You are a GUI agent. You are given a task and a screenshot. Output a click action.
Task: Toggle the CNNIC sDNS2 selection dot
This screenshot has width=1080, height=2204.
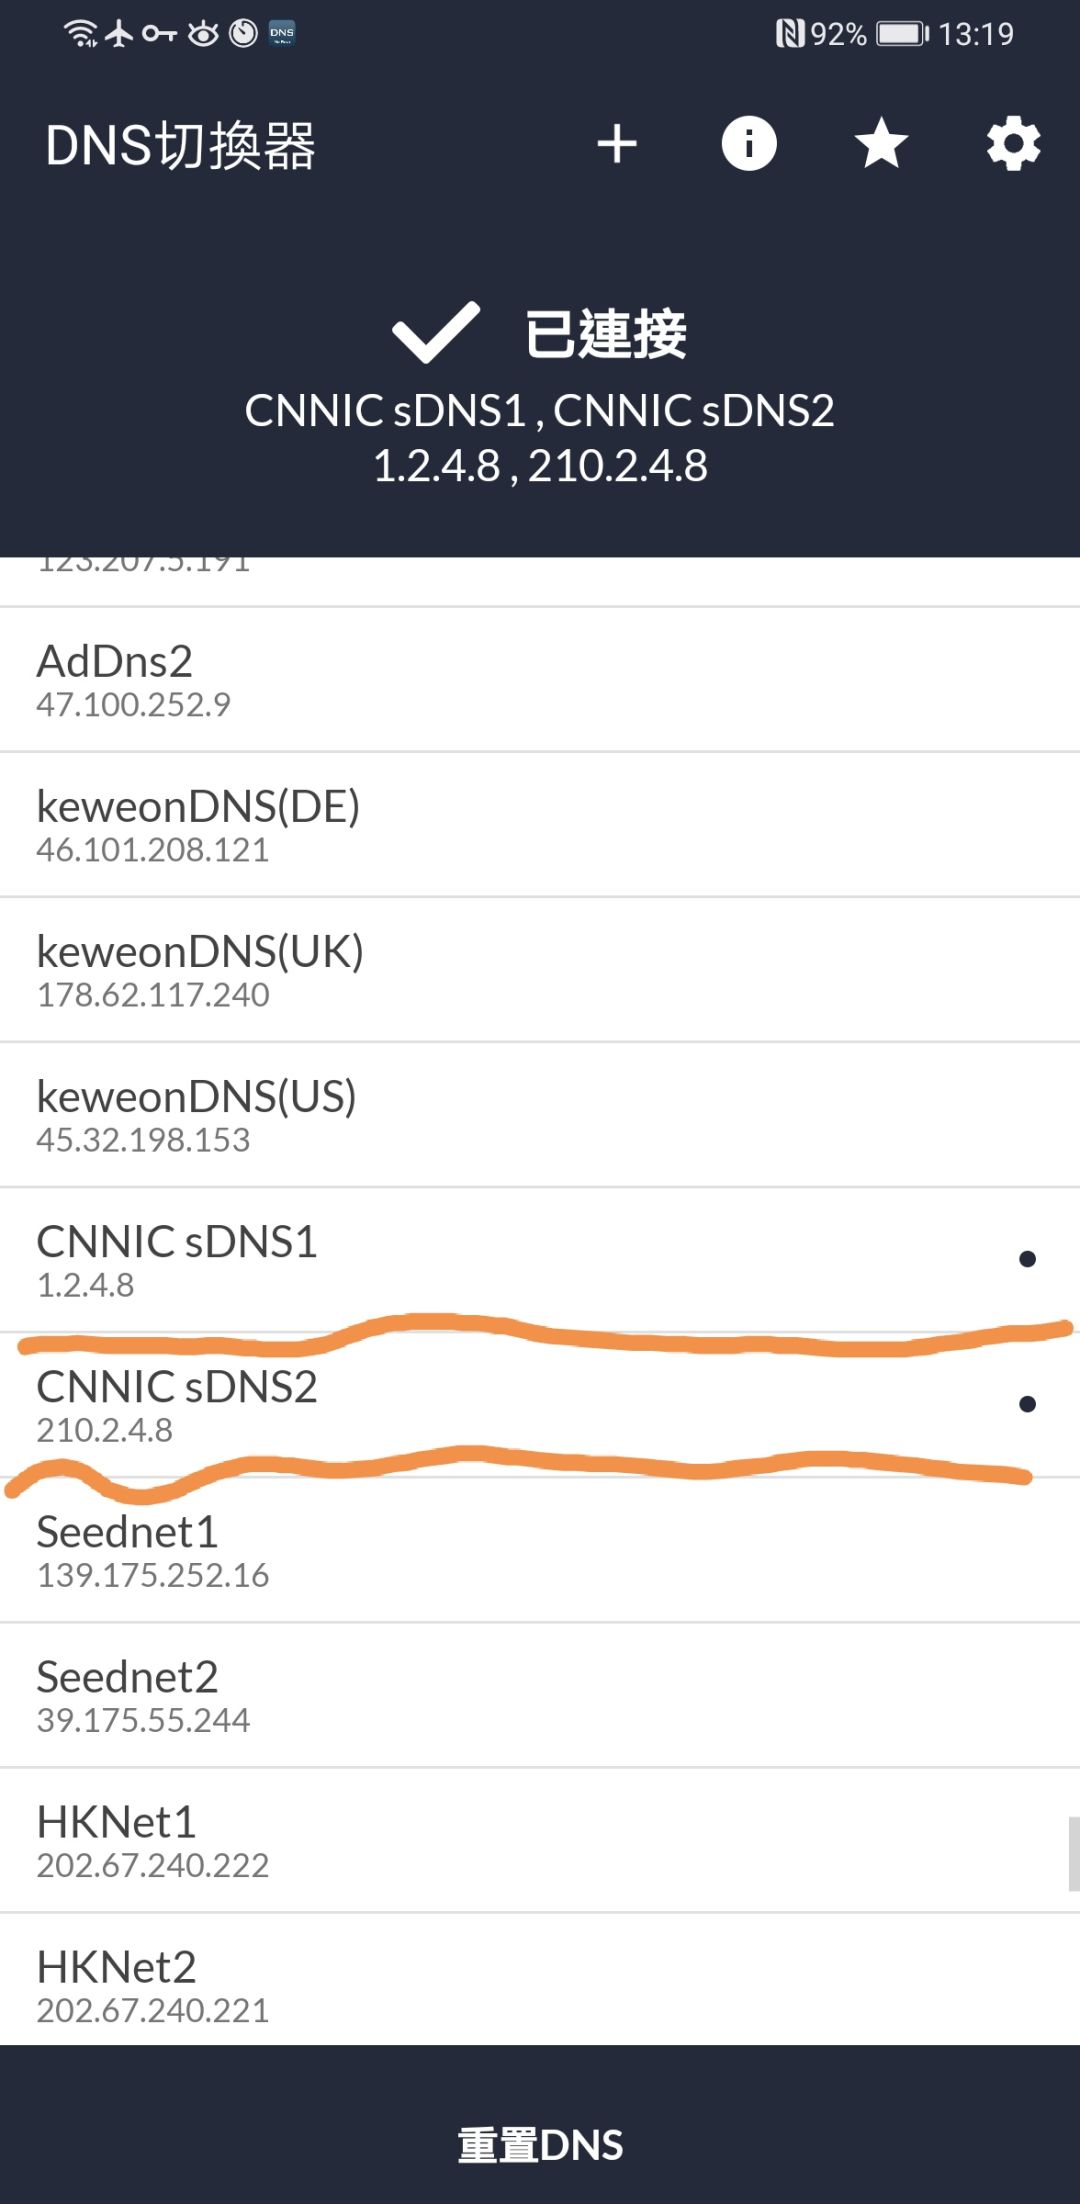[x=1027, y=1404]
